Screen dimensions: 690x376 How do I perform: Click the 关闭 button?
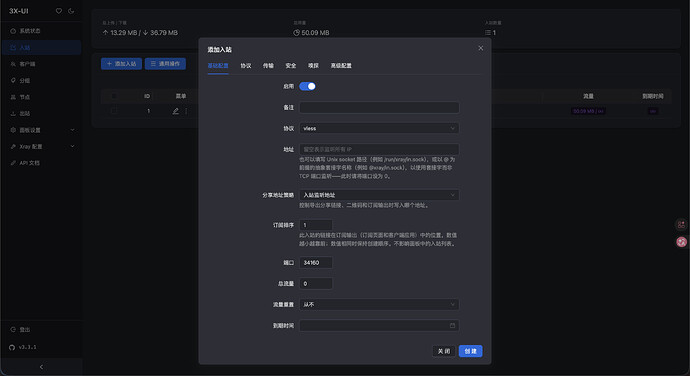[x=444, y=351]
